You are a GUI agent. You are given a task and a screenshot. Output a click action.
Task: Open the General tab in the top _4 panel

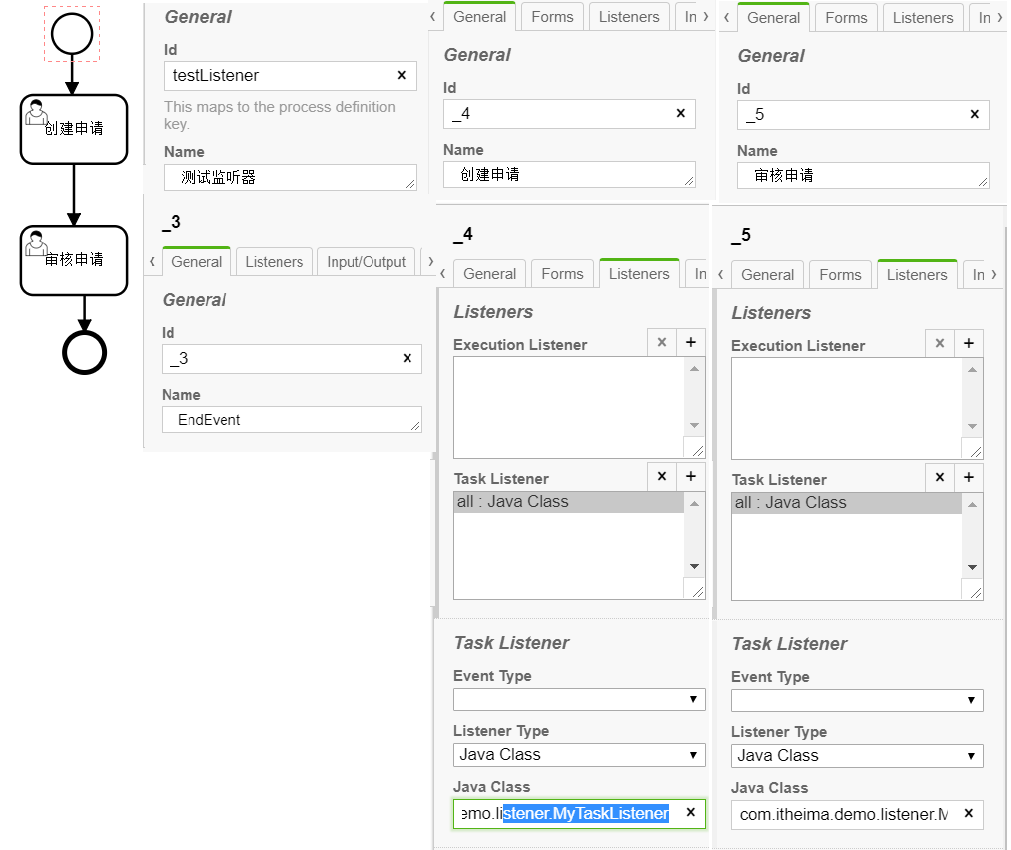point(479,17)
